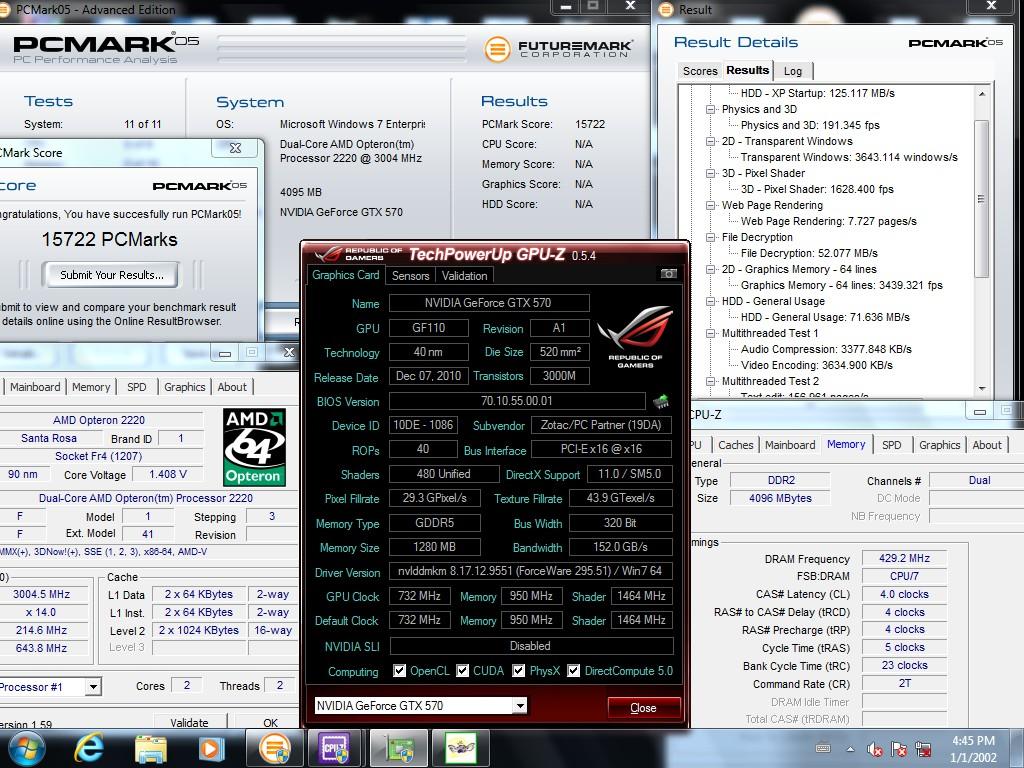
Task: Select Graphics tab in left CPU-Z window
Action: pos(185,387)
